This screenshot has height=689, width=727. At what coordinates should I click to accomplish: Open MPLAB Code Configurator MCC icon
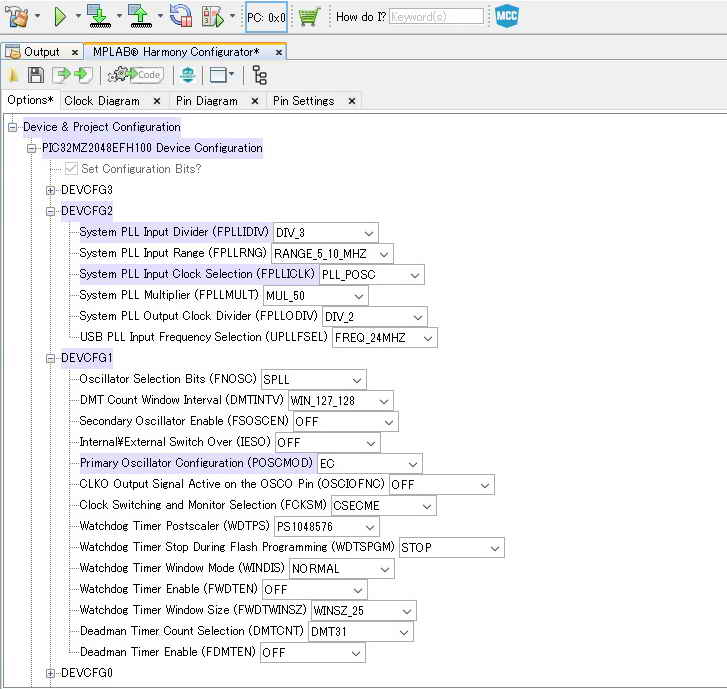pyautogui.click(x=507, y=16)
